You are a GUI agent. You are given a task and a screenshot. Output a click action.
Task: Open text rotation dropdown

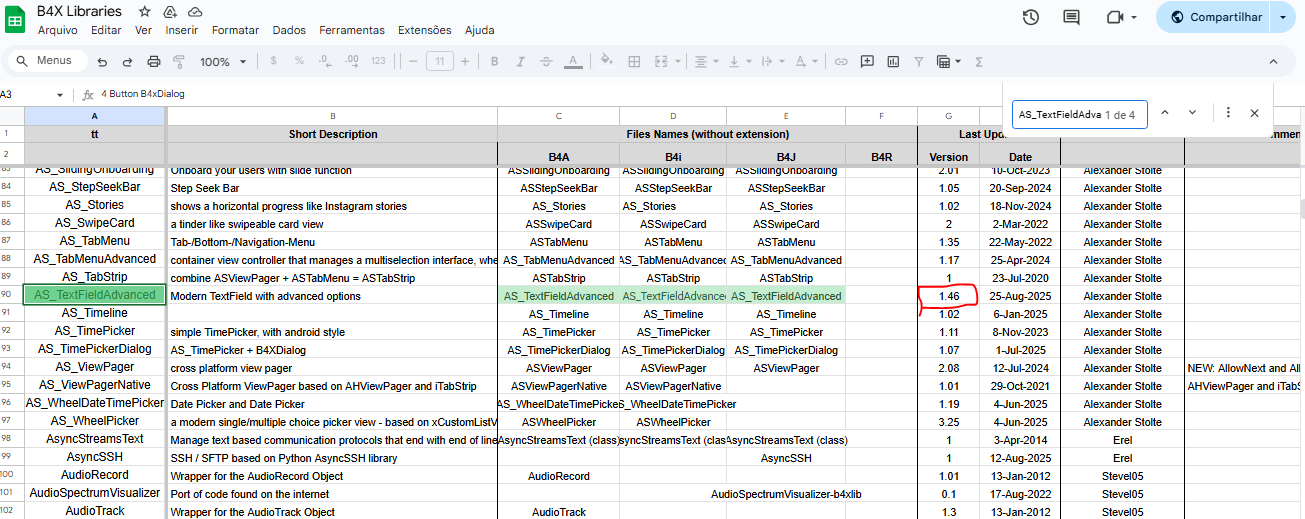click(x=806, y=61)
